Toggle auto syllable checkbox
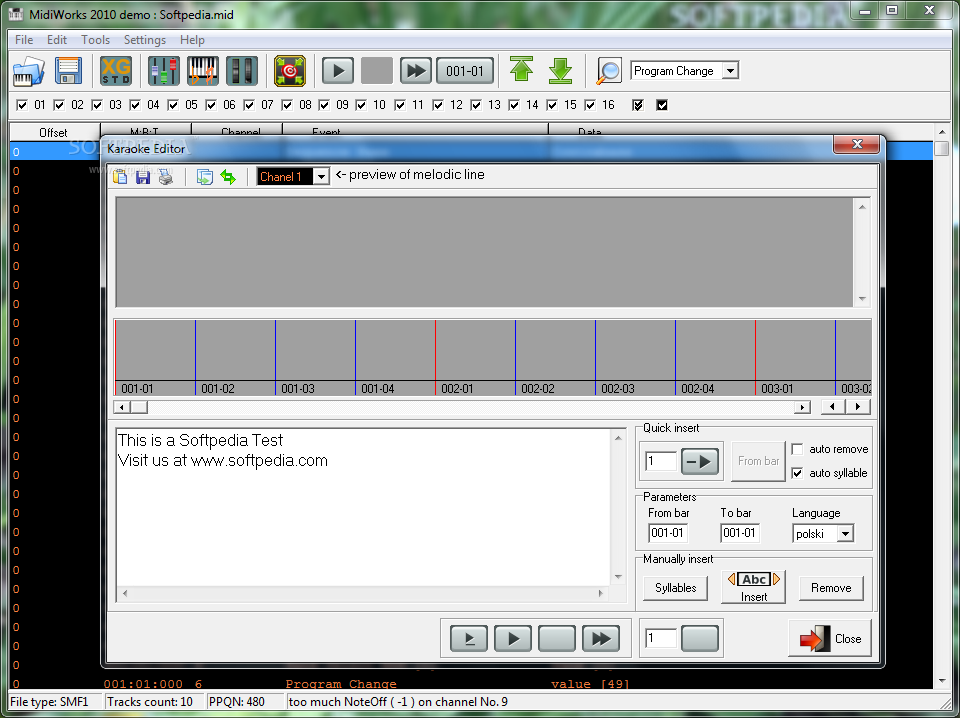The image size is (960, 718). 797,473
